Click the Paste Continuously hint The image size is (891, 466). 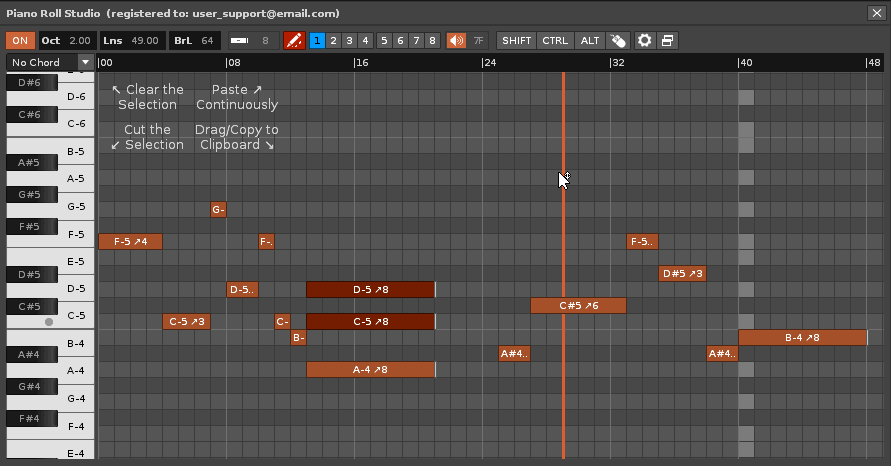[237, 97]
